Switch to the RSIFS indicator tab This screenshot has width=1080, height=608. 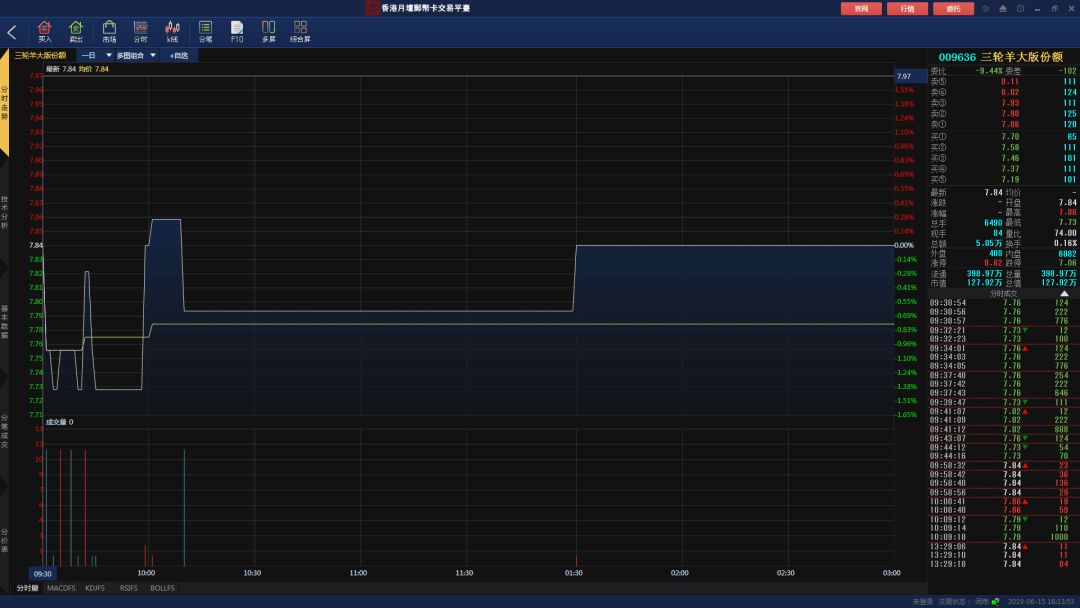(129, 588)
